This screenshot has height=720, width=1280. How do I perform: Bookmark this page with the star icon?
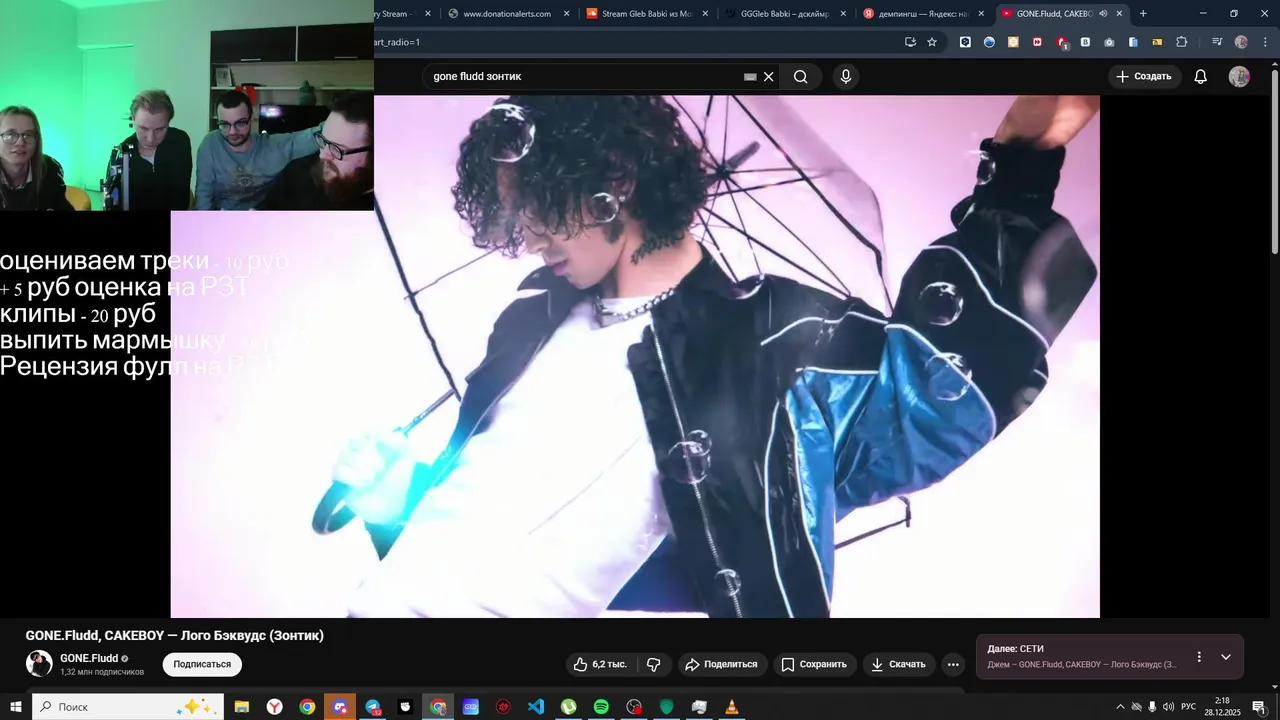click(x=932, y=42)
